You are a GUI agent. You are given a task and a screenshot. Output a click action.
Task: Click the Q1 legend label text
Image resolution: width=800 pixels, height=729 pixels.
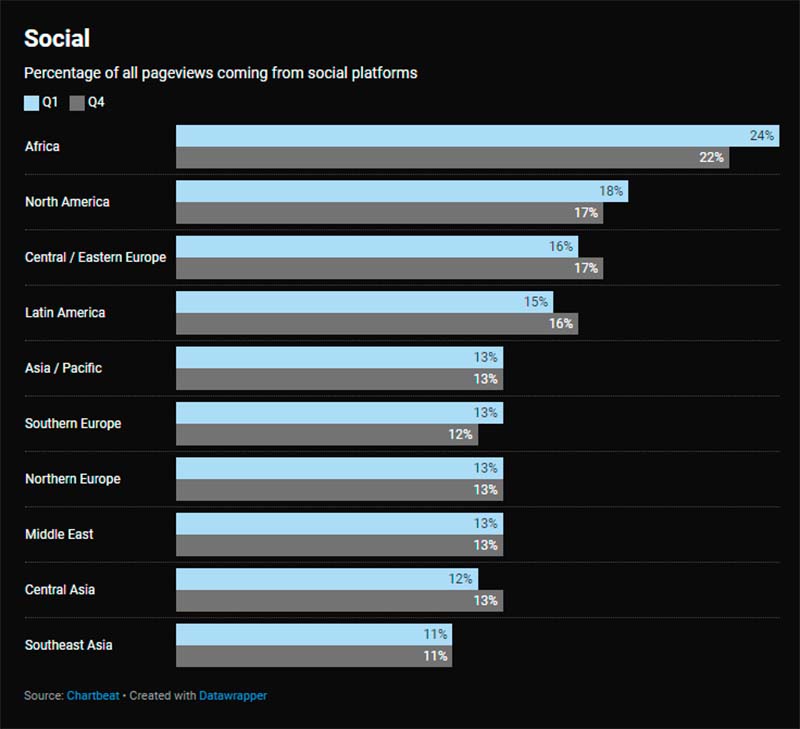click(50, 102)
